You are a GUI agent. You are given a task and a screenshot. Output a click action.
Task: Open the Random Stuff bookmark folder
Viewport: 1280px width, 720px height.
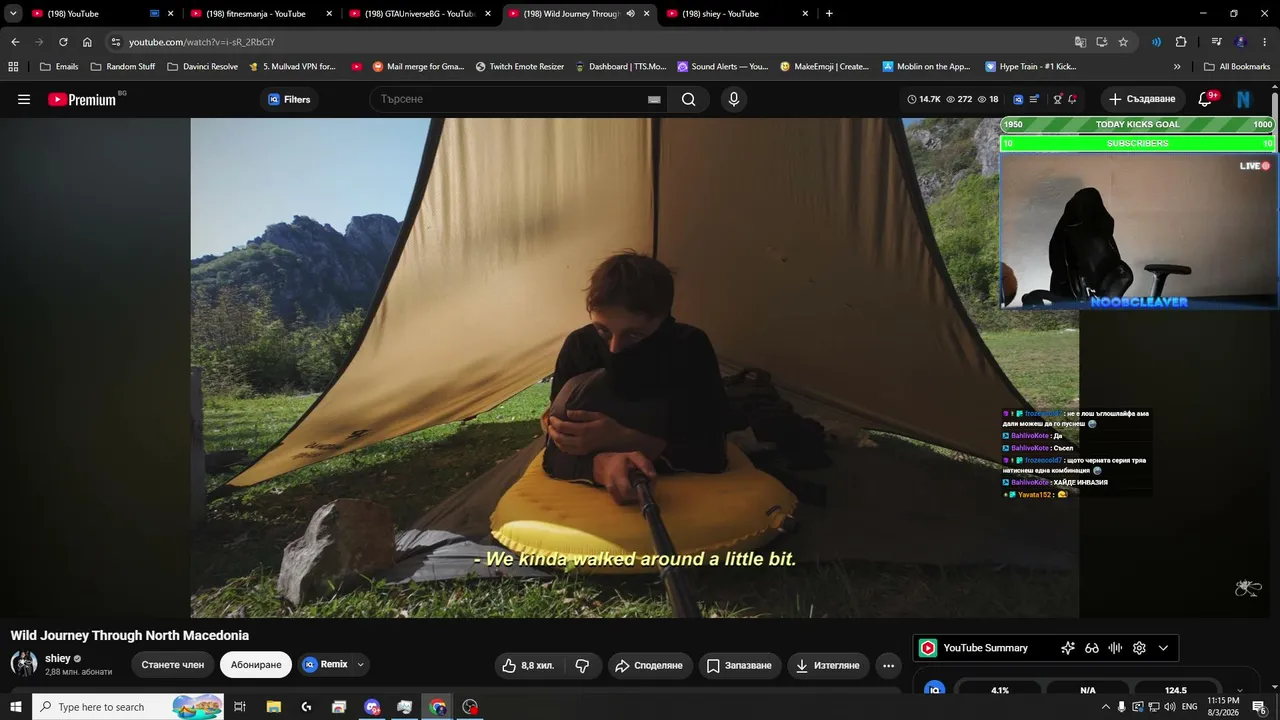point(123,67)
